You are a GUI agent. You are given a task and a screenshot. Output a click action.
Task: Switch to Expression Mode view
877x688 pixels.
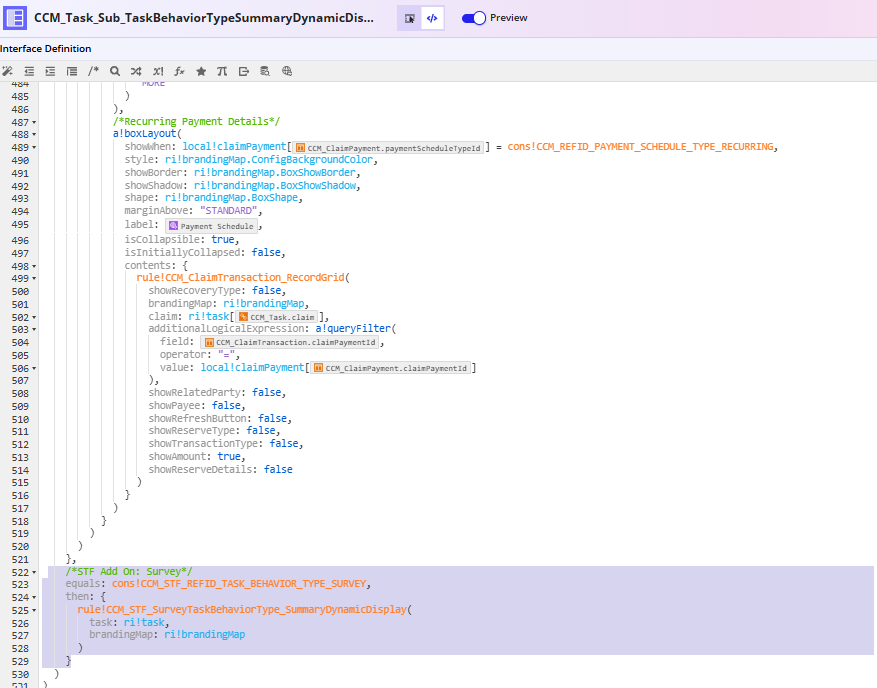[x=432, y=18]
